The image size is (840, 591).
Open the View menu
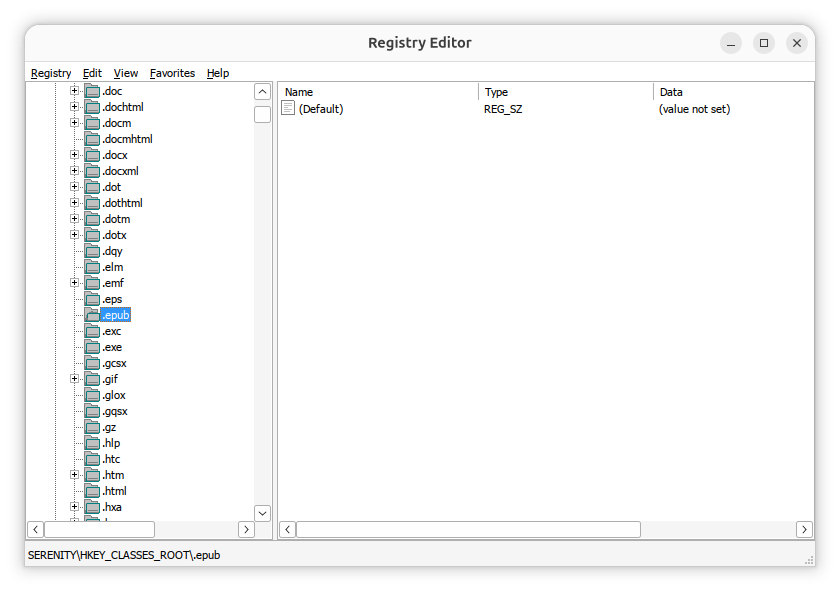tap(126, 73)
